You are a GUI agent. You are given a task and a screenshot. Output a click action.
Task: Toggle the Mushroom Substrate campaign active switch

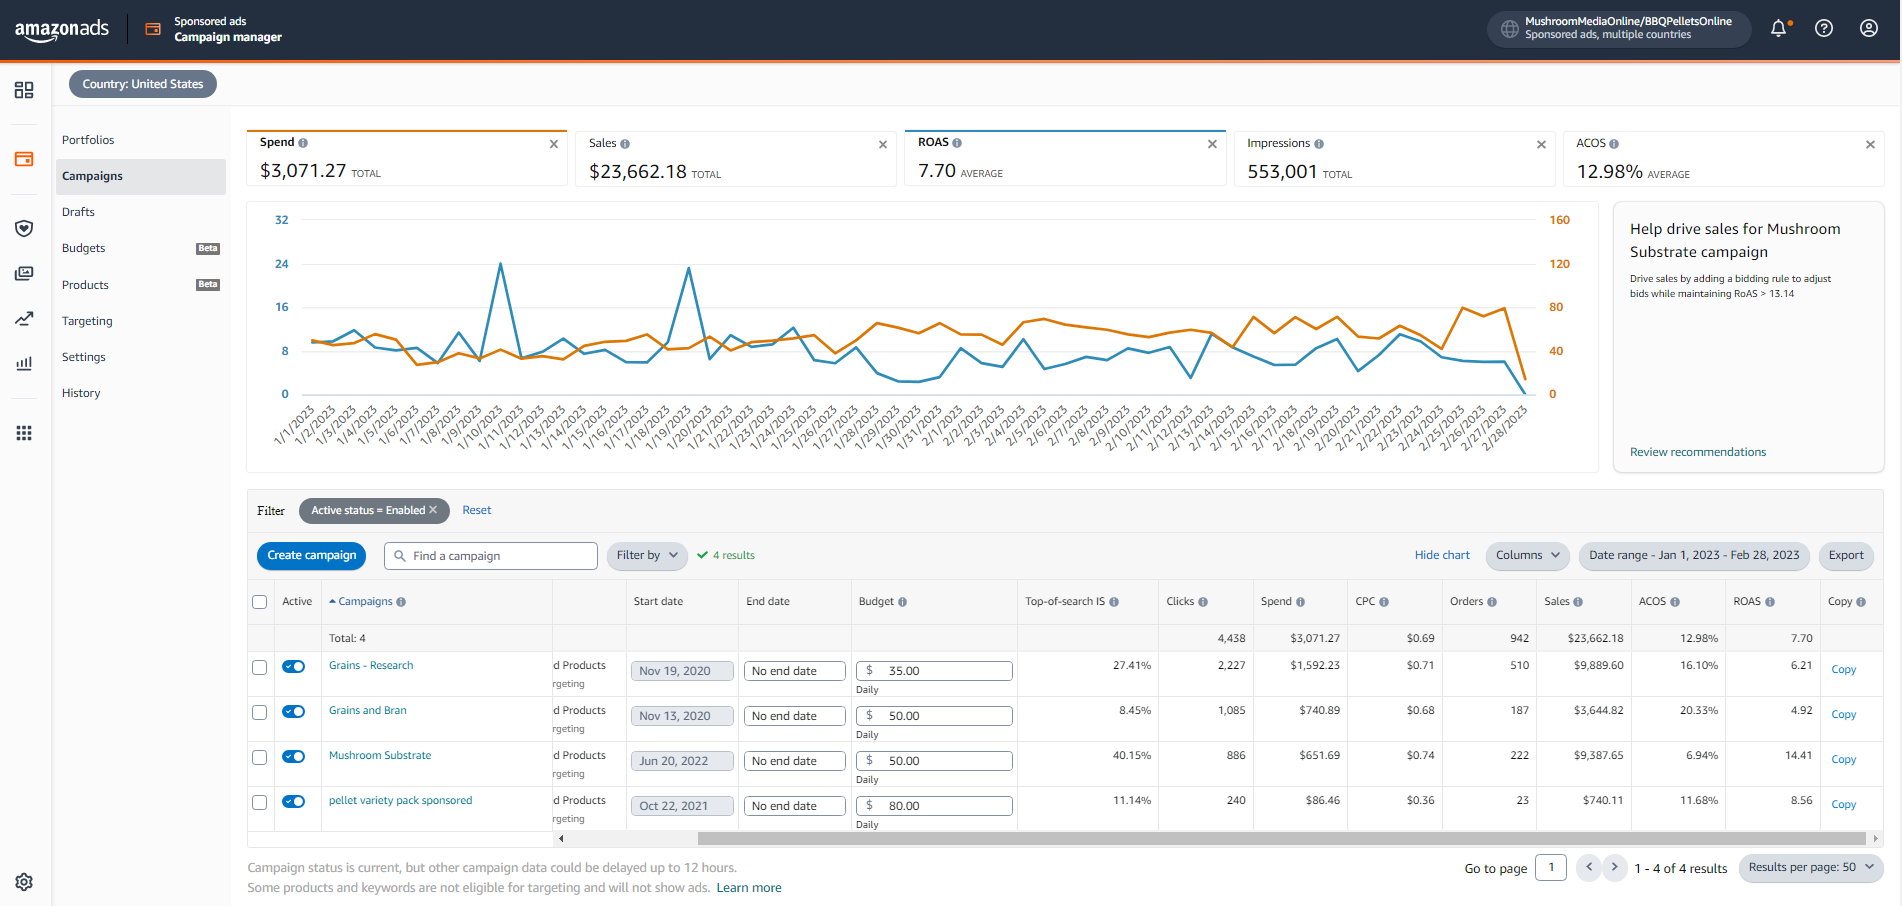pos(294,756)
